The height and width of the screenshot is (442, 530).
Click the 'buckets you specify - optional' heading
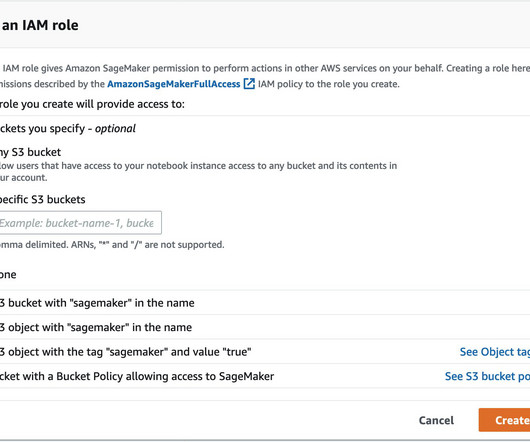tap(68, 128)
